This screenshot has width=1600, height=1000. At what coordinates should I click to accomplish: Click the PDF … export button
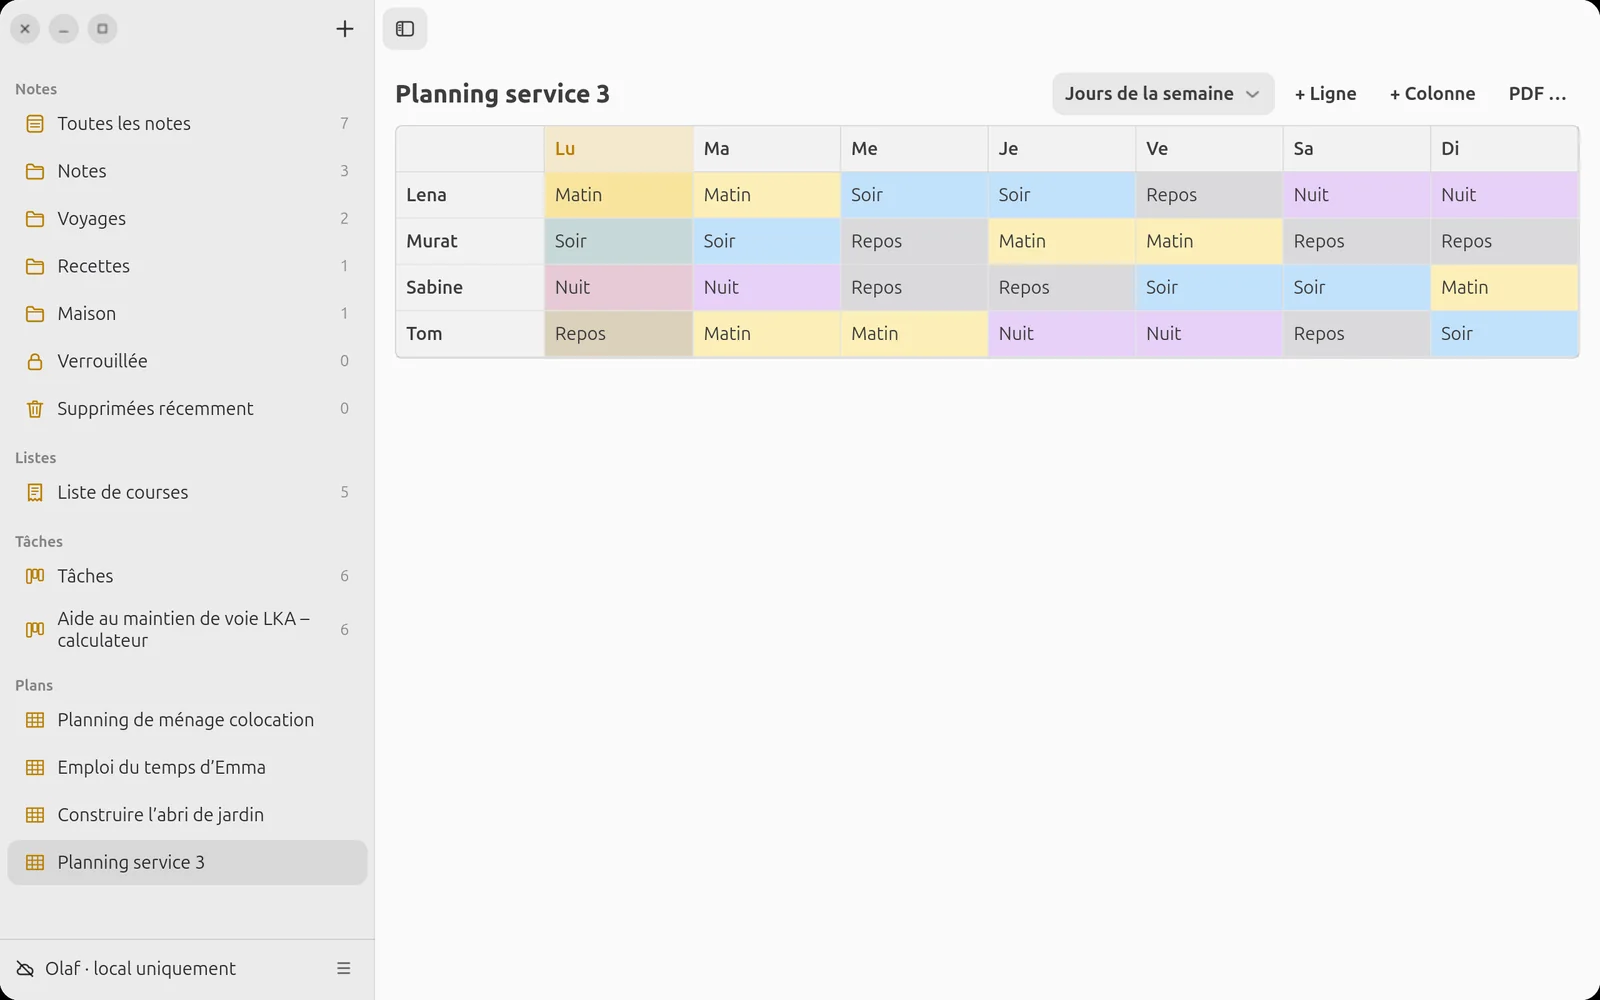1537,94
